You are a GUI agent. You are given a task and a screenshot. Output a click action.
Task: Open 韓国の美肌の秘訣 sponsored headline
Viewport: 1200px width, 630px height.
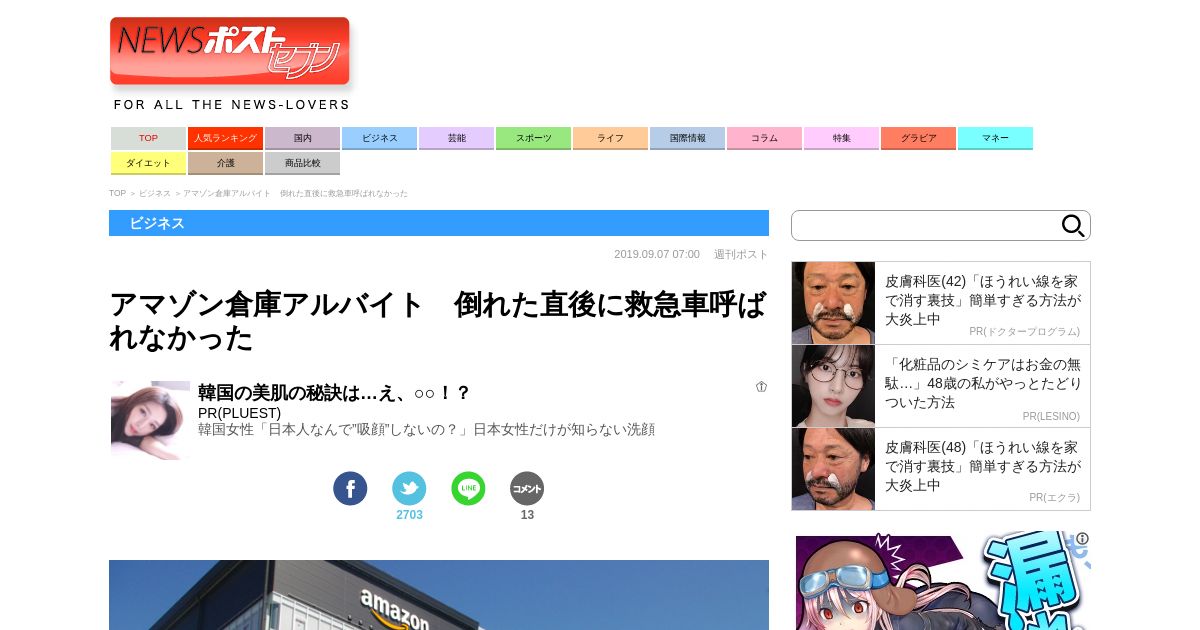point(334,393)
